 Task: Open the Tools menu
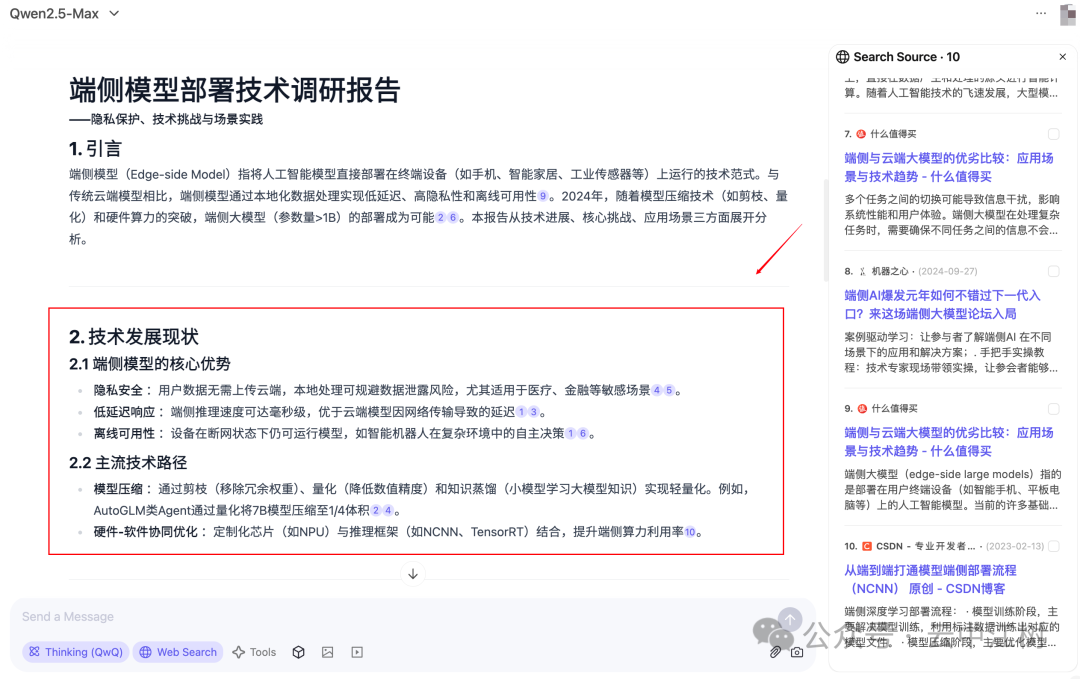254,651
